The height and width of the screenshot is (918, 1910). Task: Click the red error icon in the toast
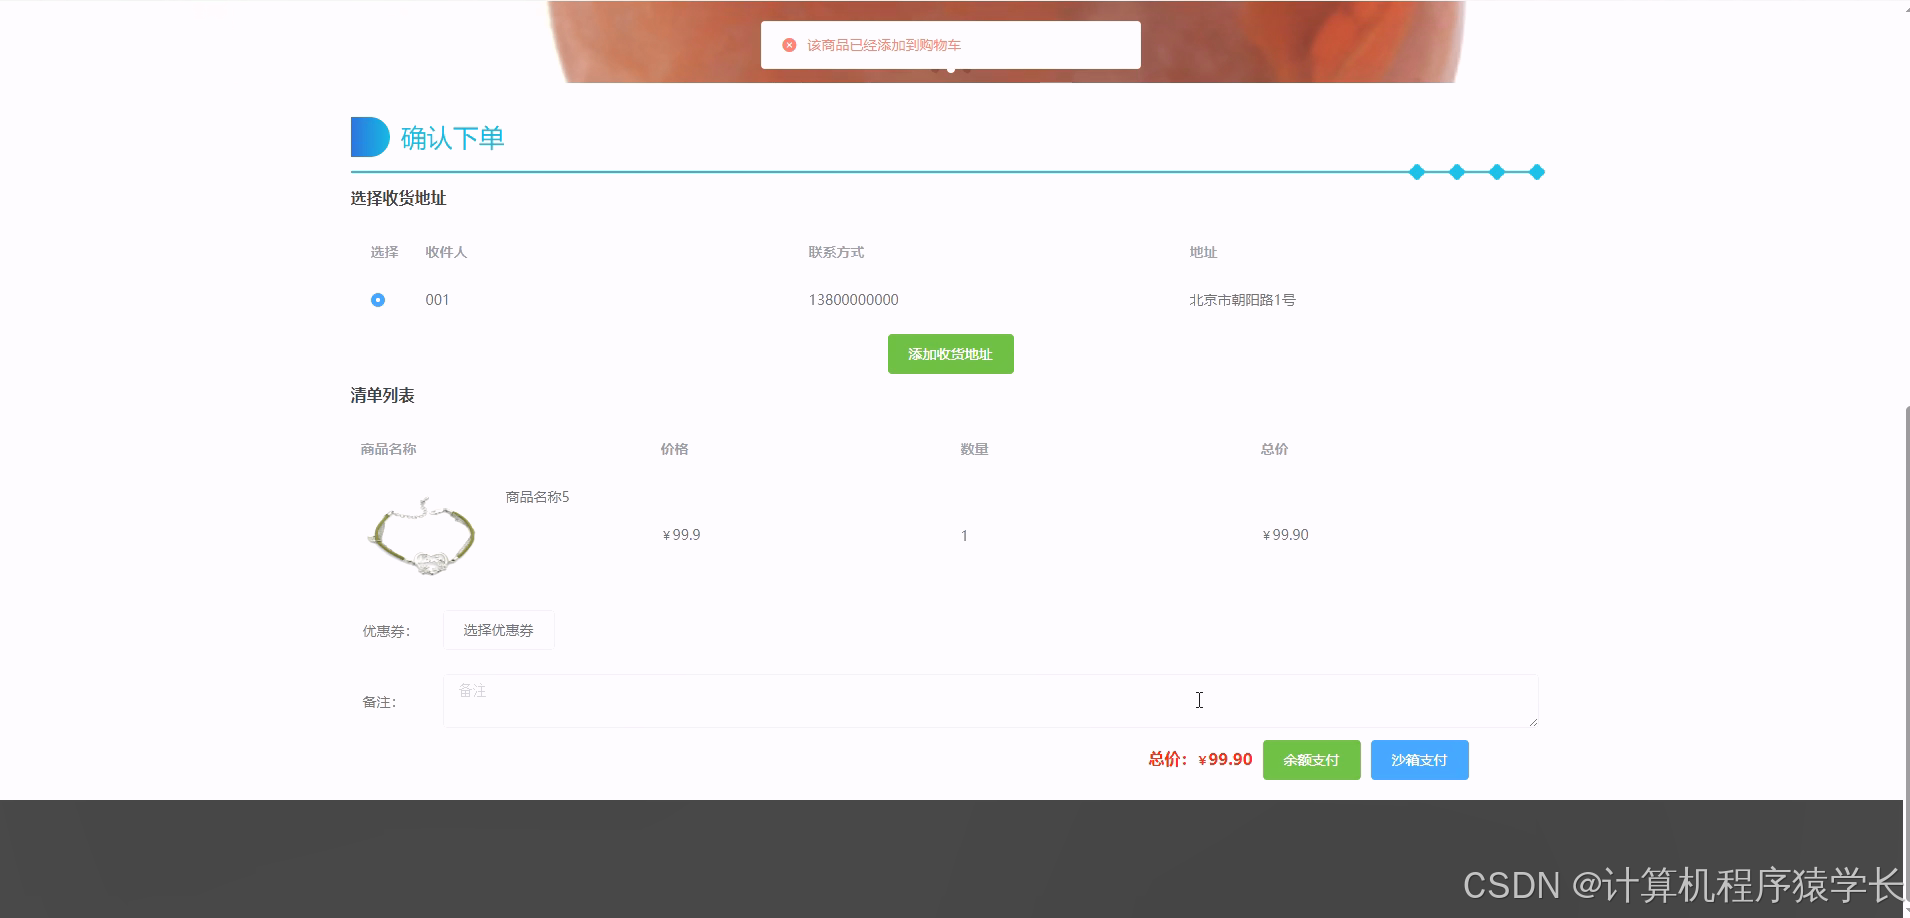(x=789, y=45)
